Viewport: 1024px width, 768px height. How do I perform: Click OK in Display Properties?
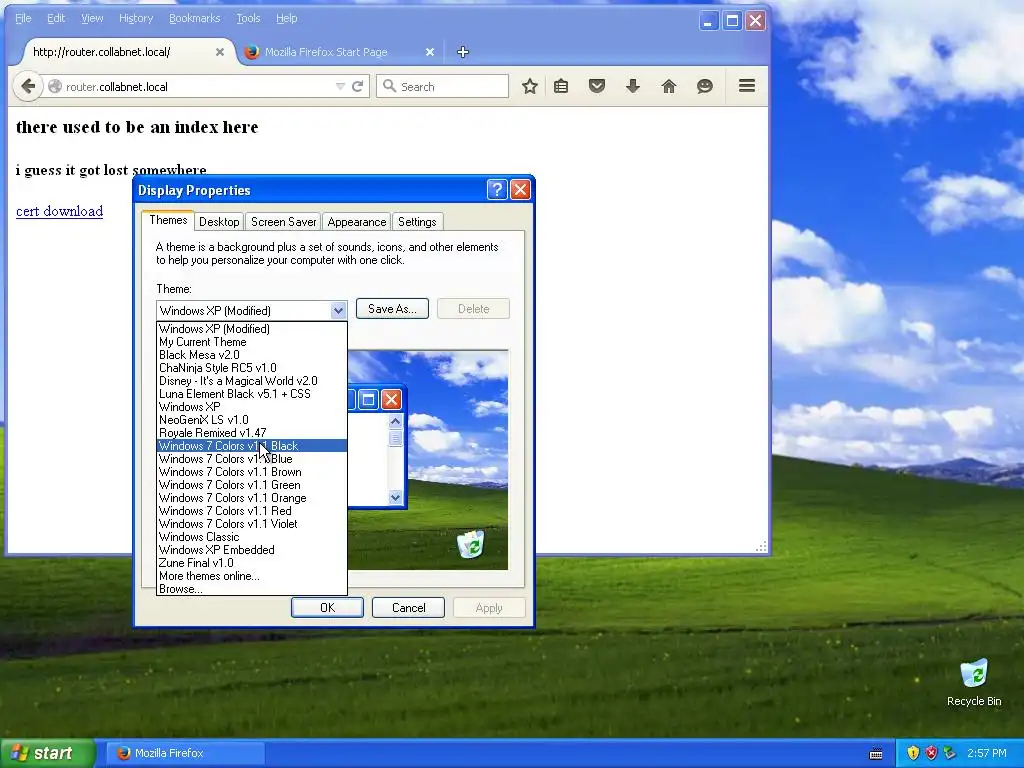[327, 608]
